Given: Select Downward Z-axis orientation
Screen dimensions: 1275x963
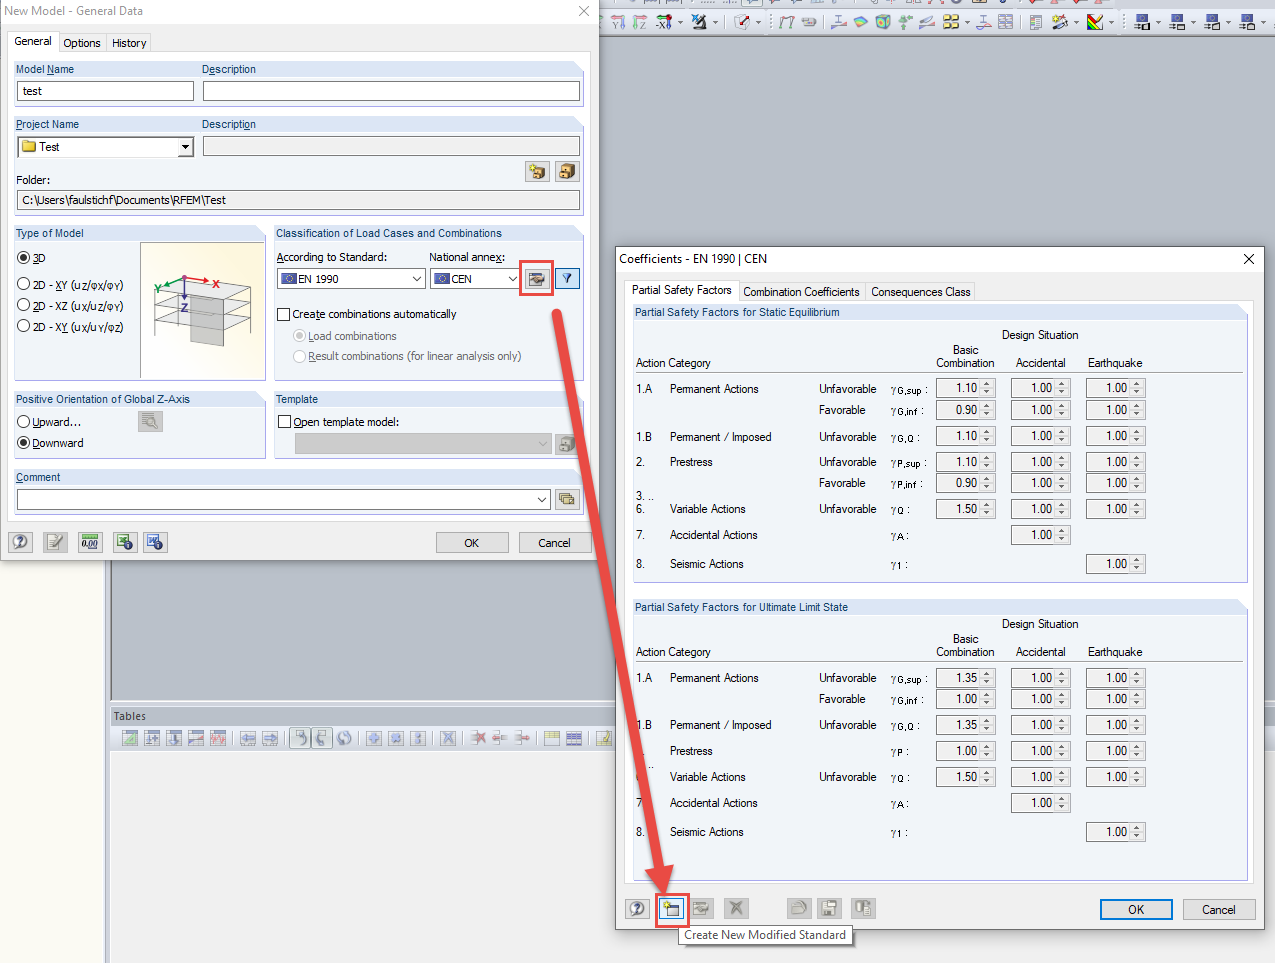Looking at the screenshot, I should pyautogui.click(x=24, y=443).
